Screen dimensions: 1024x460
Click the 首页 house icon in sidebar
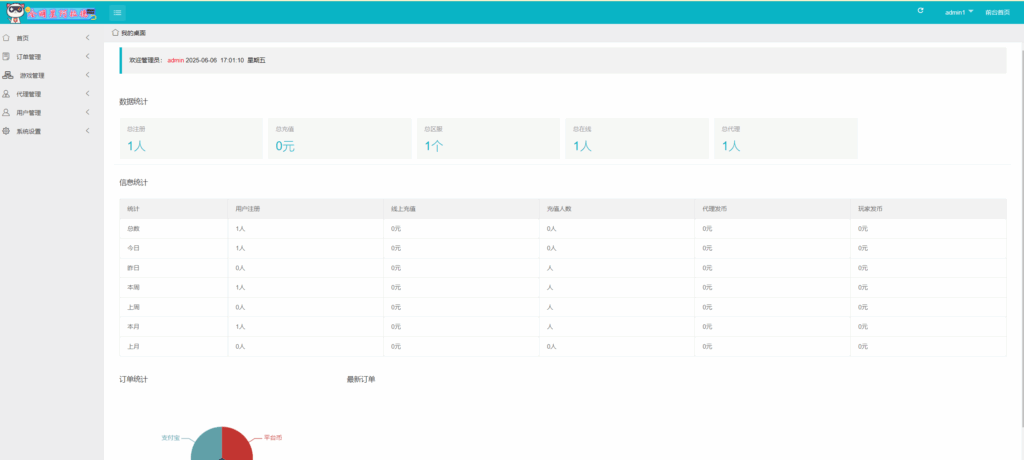pos(7,38)
